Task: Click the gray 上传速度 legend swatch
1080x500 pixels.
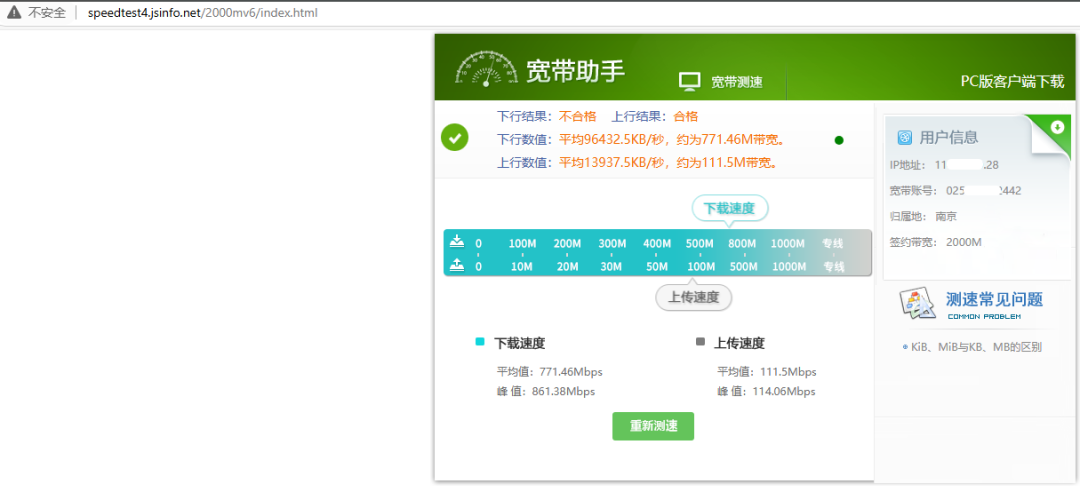Action: tap(700, 342)
